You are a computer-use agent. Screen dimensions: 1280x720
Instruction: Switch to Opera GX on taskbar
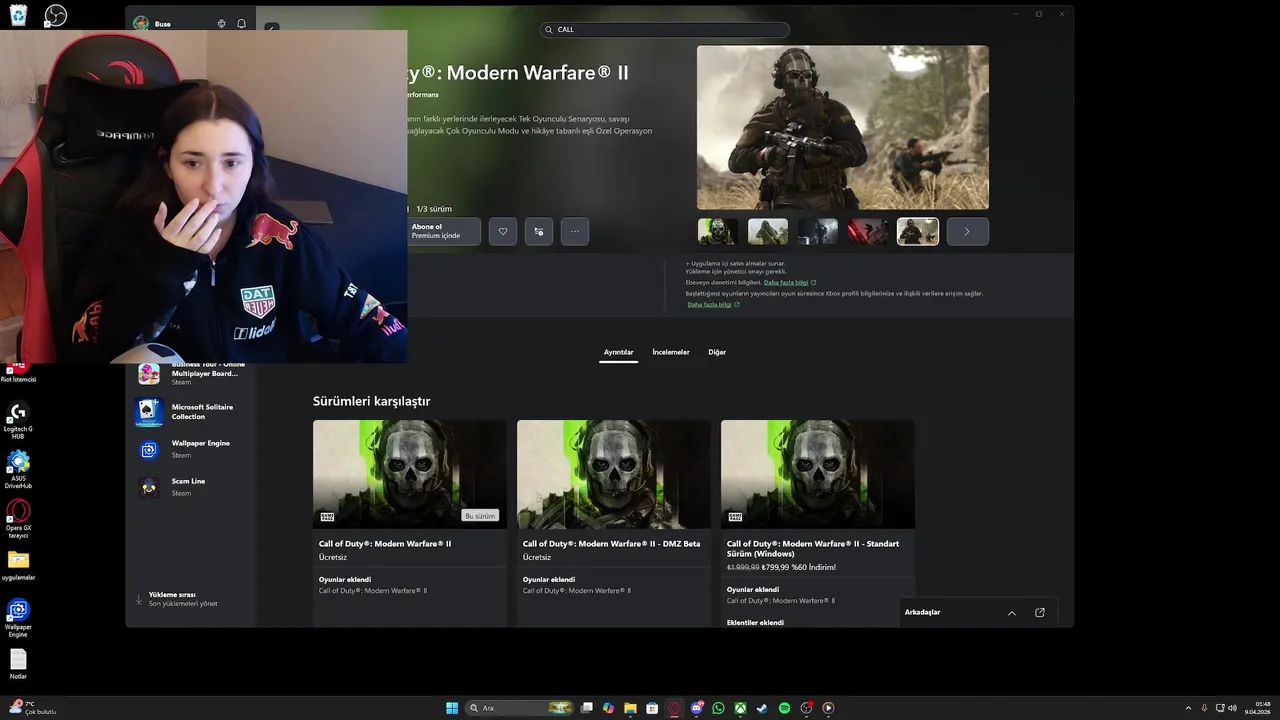tap(675, 708)
